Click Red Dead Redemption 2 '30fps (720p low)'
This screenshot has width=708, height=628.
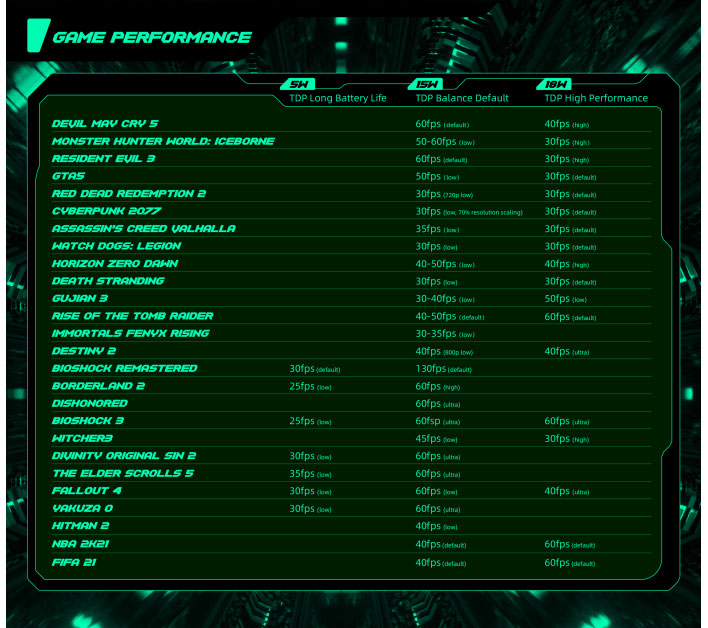click(444, 194)
